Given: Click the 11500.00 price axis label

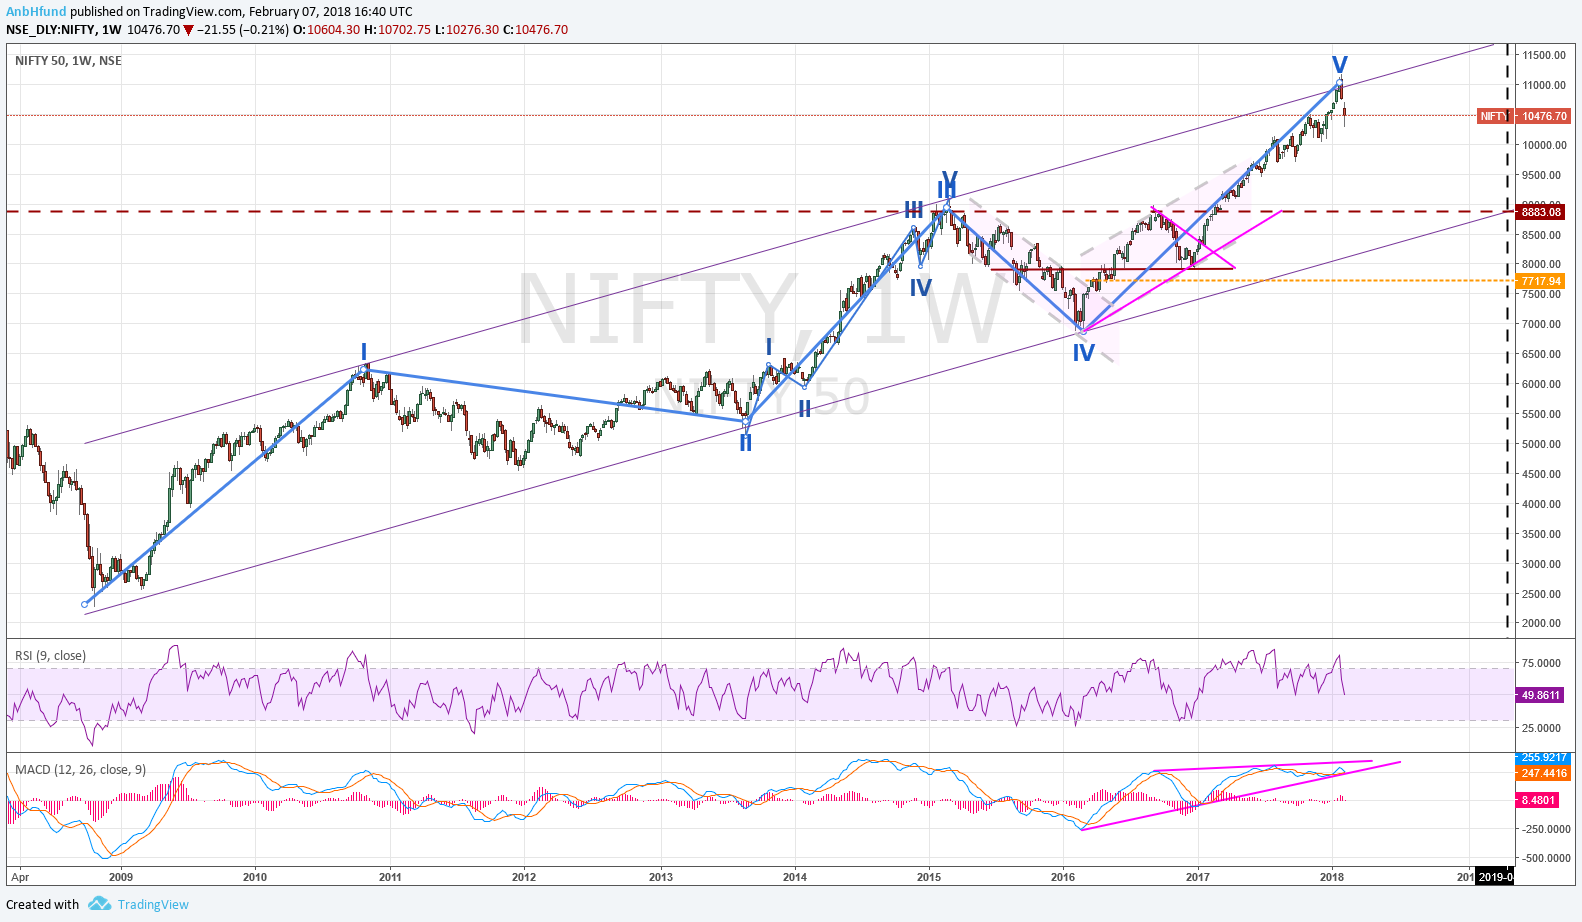Looking at the screenshot, I should click(1544, 55).
